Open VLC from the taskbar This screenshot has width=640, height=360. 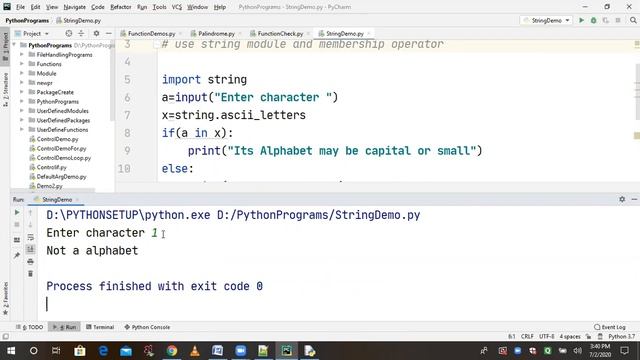click(195, 351)
